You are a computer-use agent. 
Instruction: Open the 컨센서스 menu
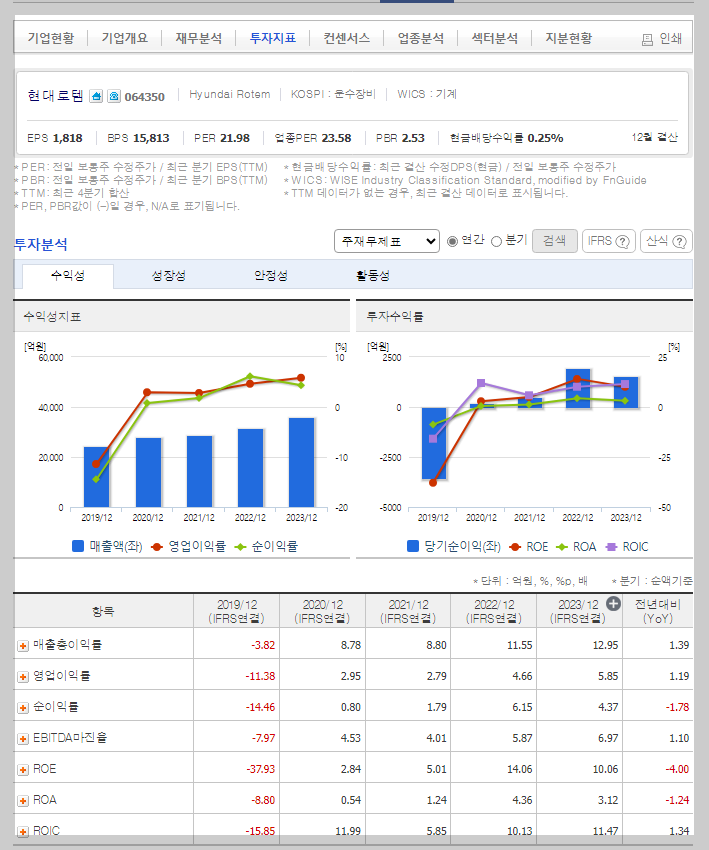346,38
